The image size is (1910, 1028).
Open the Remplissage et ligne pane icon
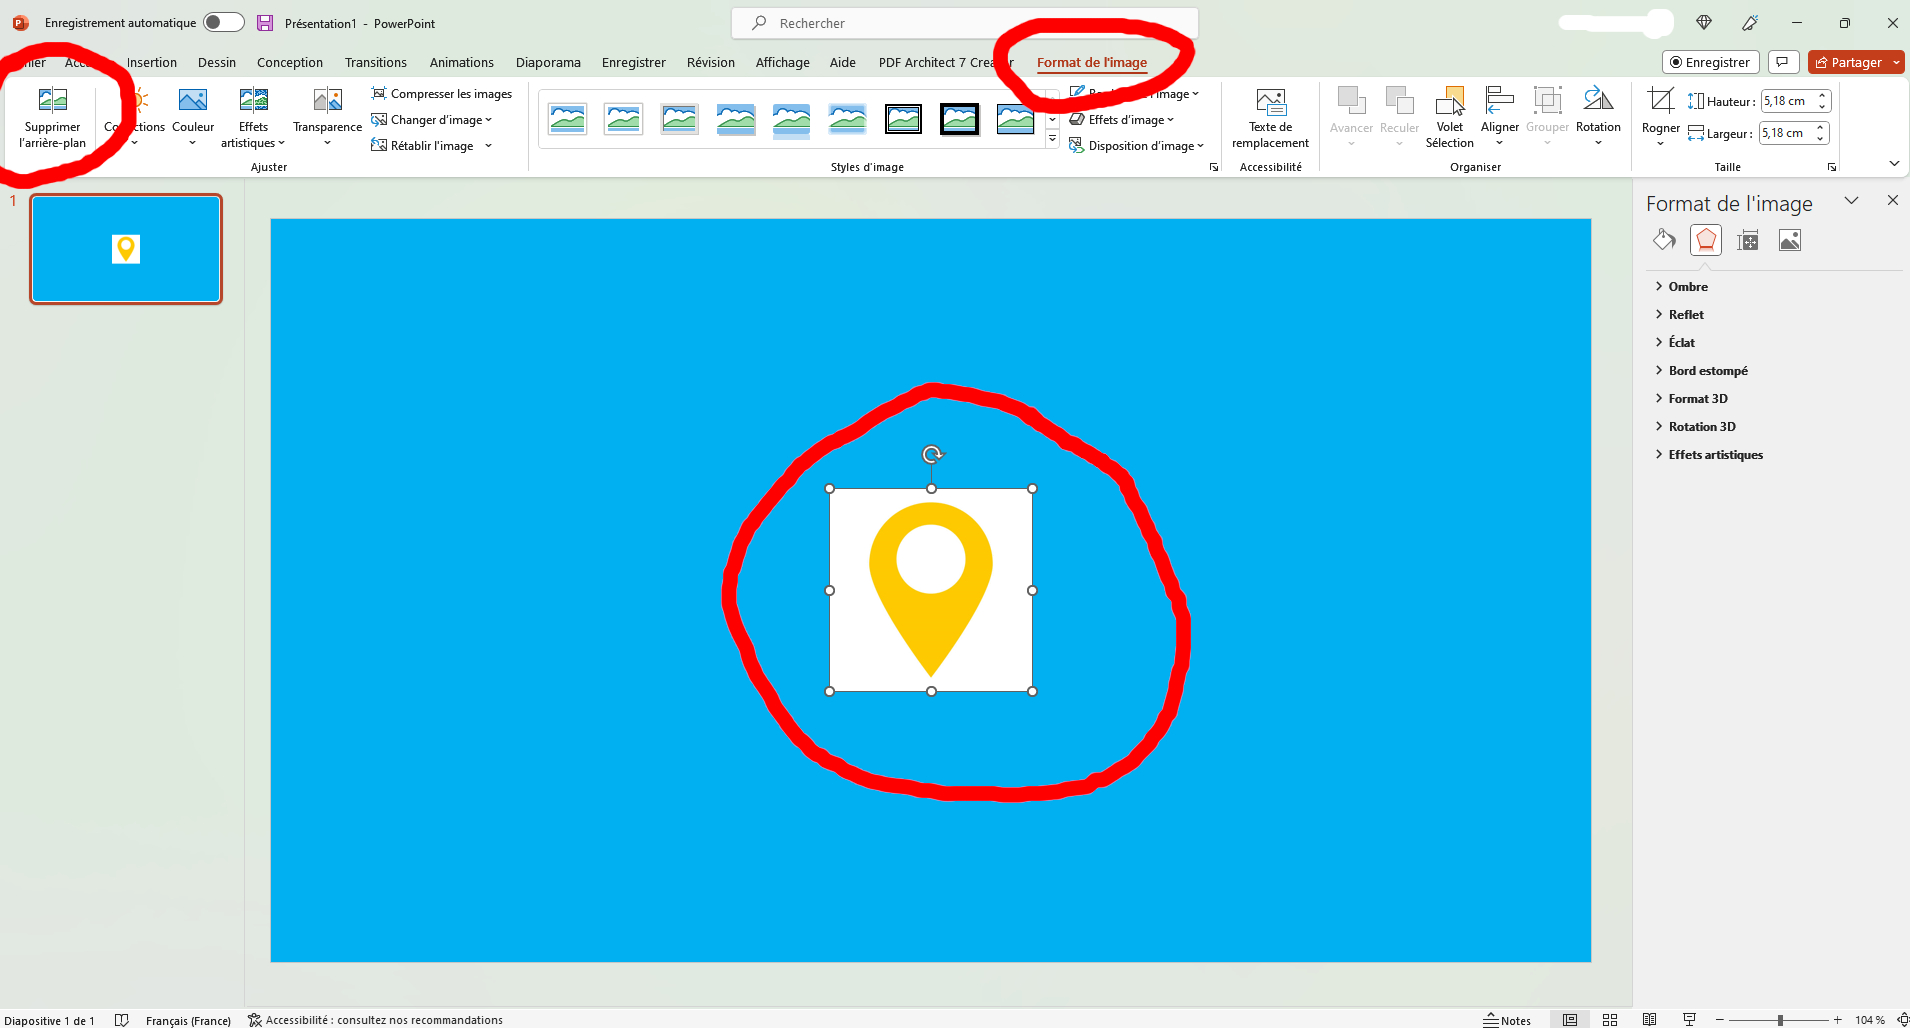(x=1664, y=240)
